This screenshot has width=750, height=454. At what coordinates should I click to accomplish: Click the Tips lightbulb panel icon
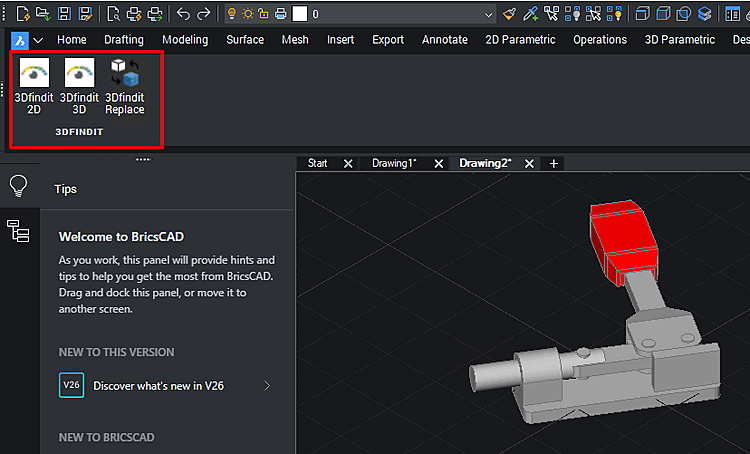click(x=19, y=186)
